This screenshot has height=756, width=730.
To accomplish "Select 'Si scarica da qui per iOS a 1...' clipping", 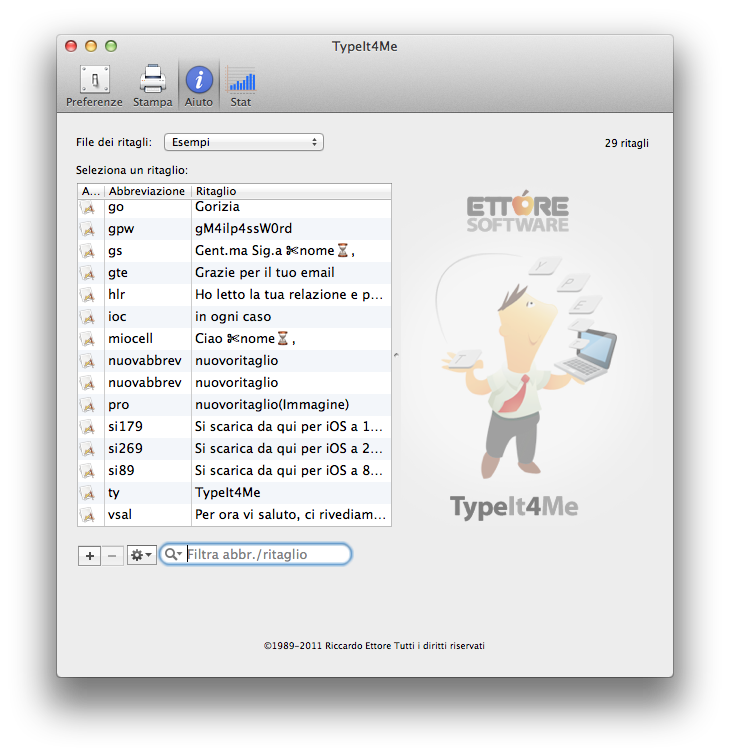I will pyautogui.click(x=288, y=427).
